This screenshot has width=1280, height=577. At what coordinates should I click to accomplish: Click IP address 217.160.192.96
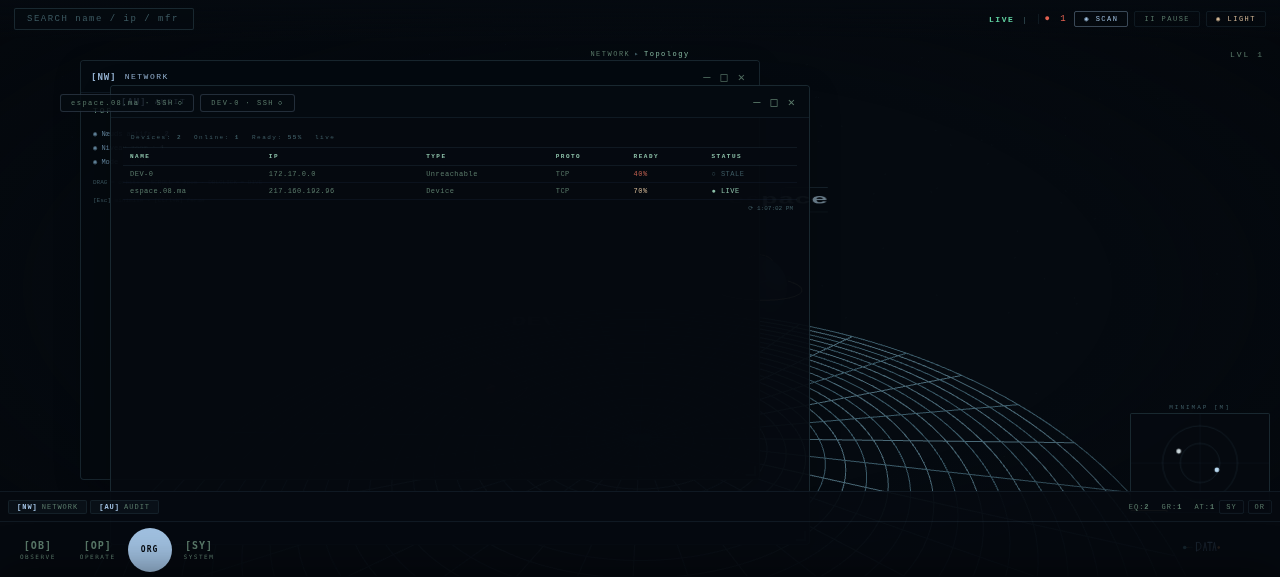coord(301,191)
